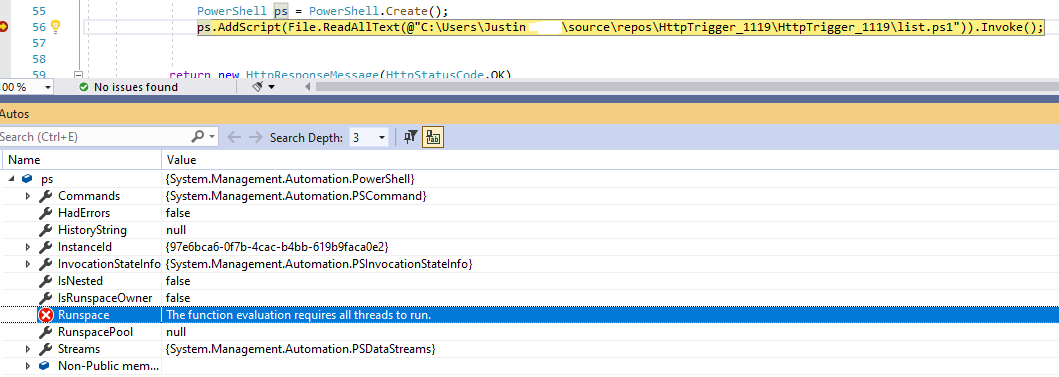This screenshot has width=1059, height=377.
Task: Click the ps variable in line 55 code
Action: [x=282, y=12]
